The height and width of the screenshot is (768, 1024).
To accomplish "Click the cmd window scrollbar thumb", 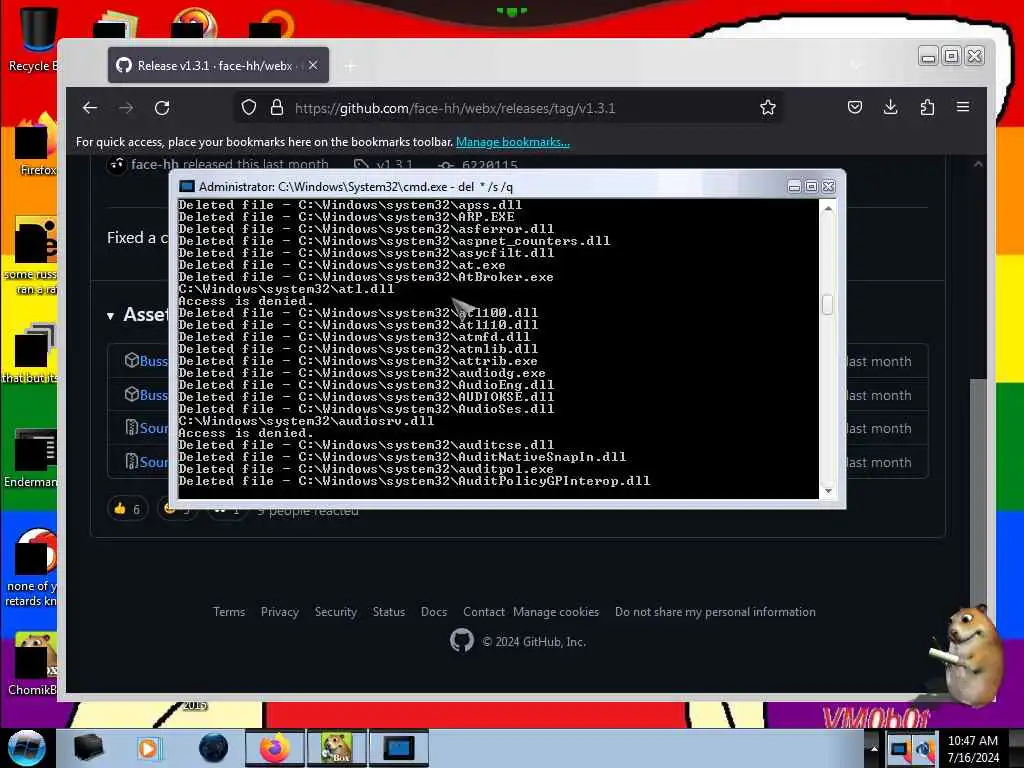I will (x=827, y=304).
